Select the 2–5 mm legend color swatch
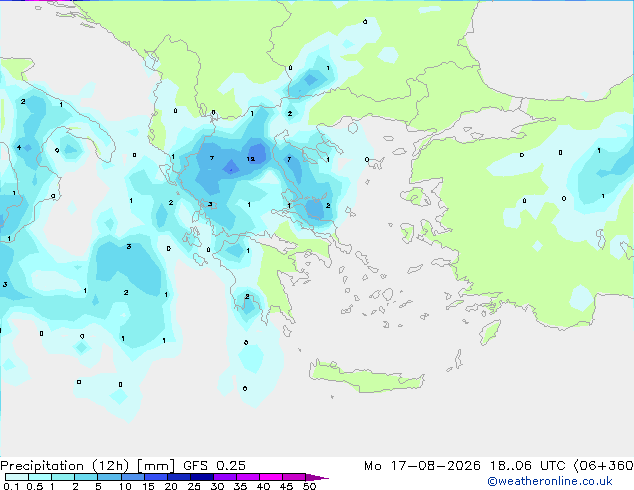Image resolution: width=634 pixels, height=490 pixels. 86,477
